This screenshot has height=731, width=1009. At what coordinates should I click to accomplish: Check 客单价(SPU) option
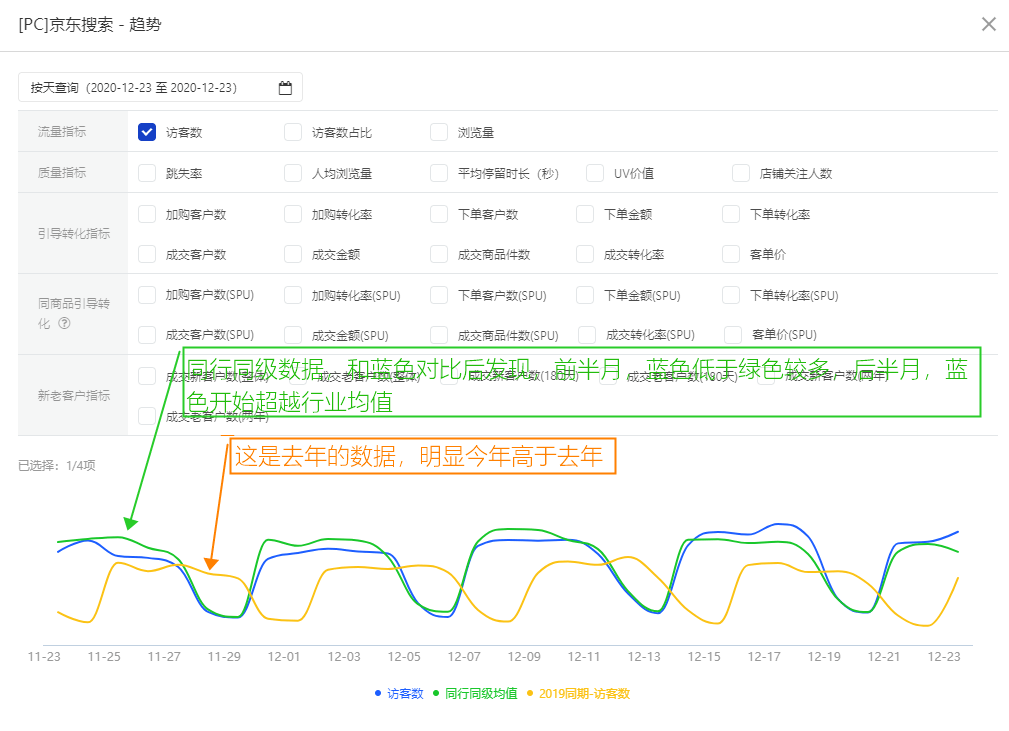coord(733,335)
